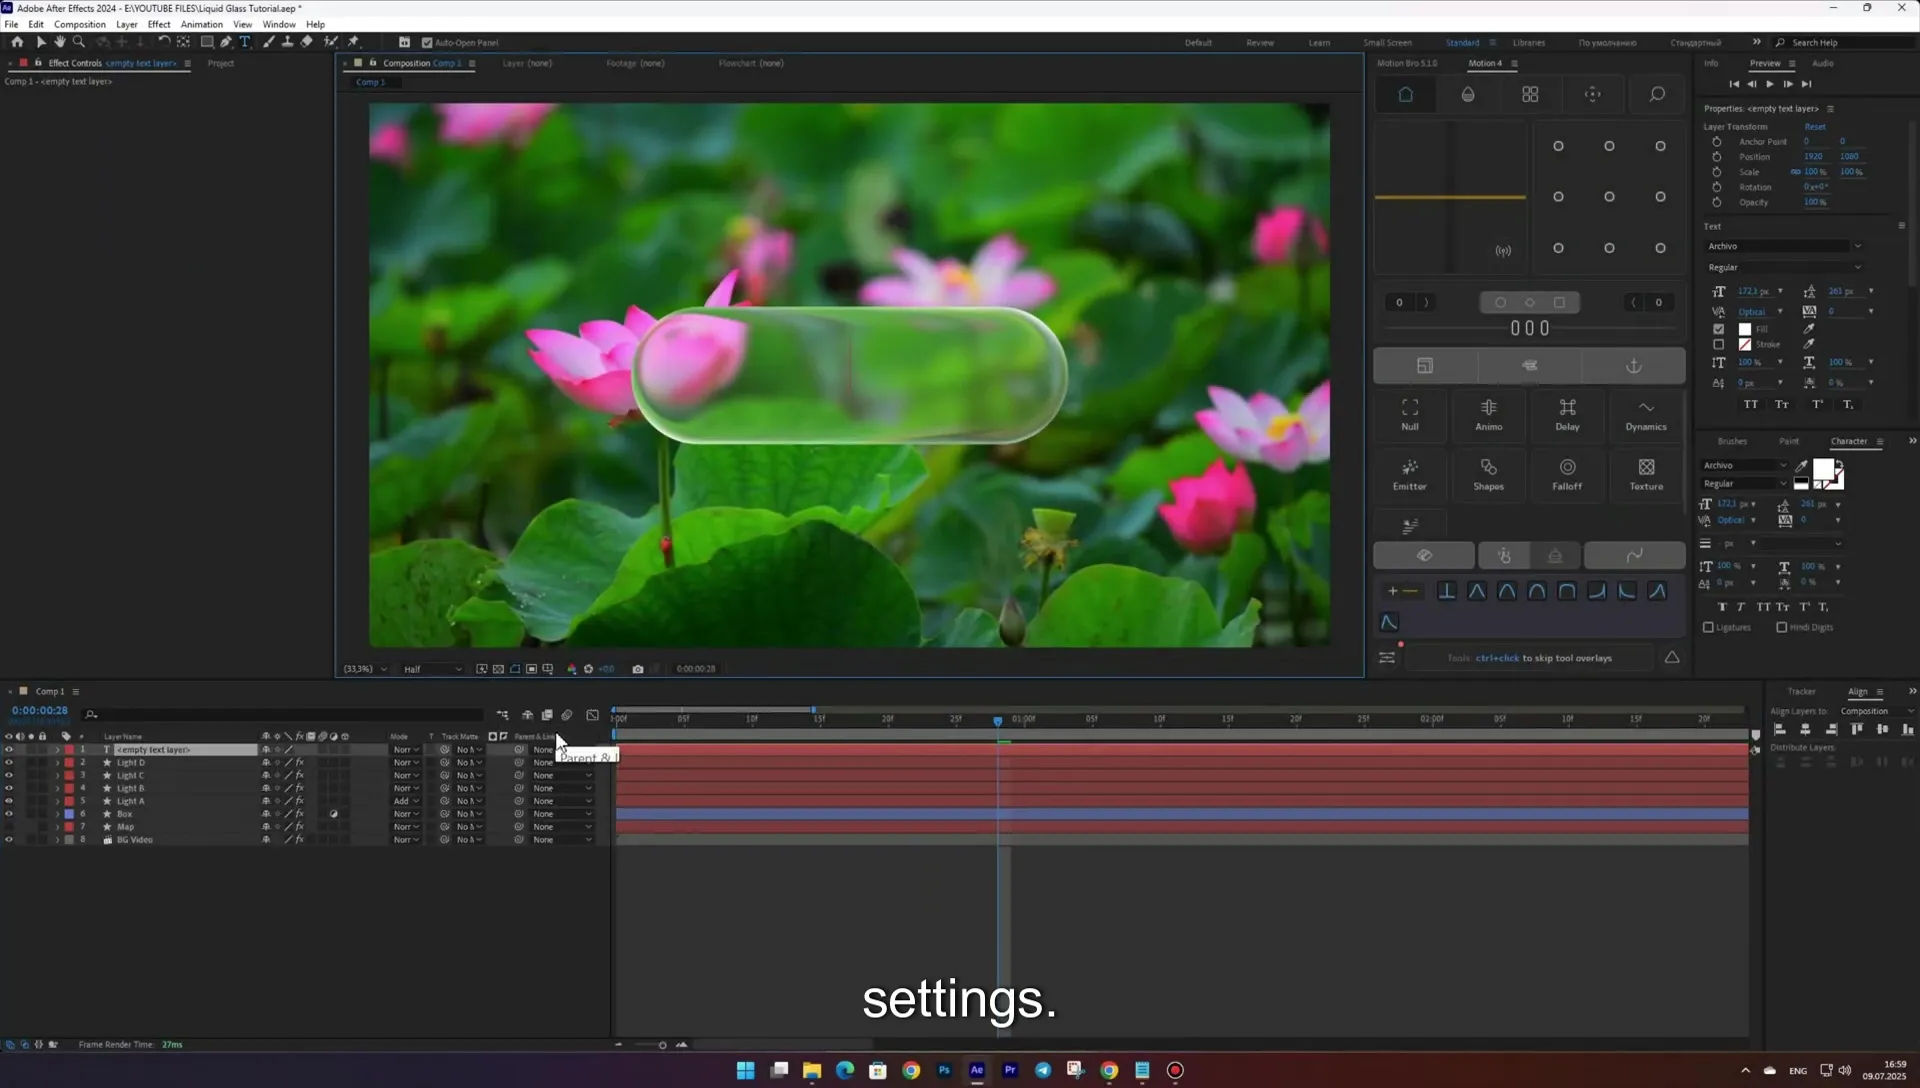Open the viewer magnification dropdown

tap(365, 669)
